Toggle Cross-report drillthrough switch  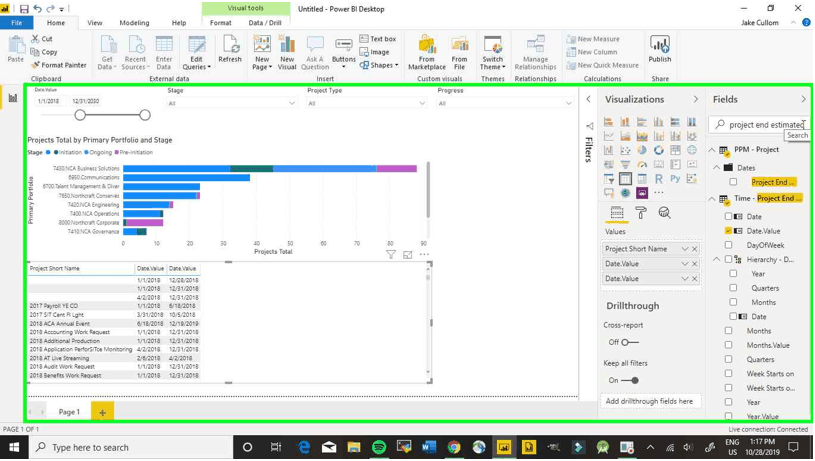[630, 342]
